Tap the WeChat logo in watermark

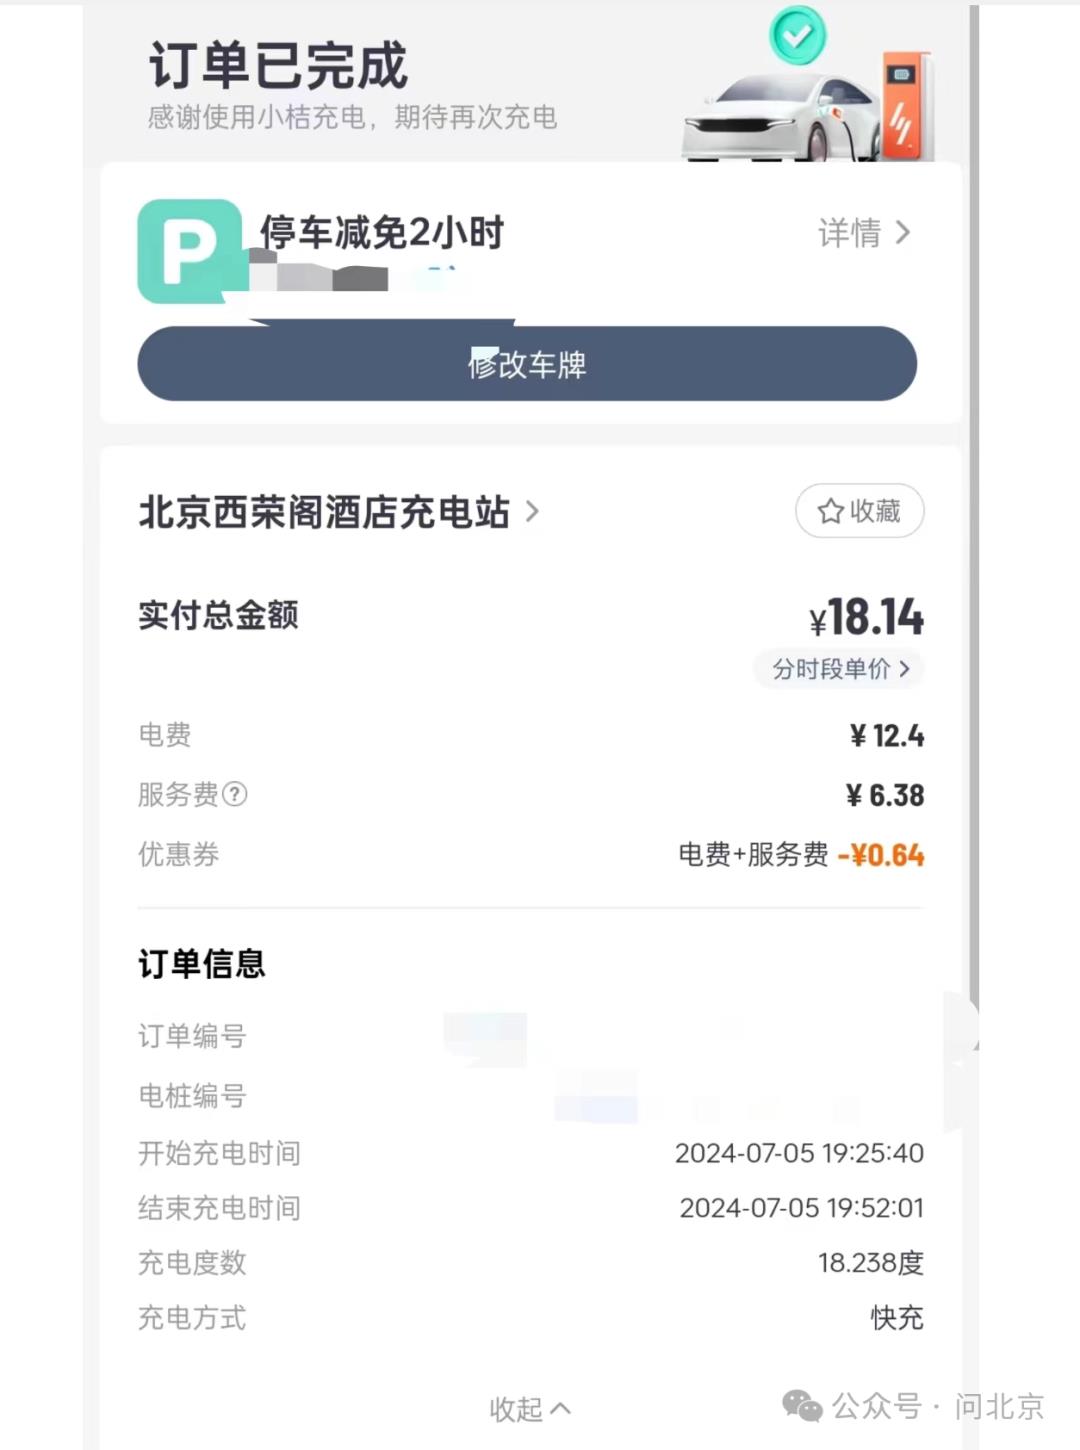tap(801, 1406)
